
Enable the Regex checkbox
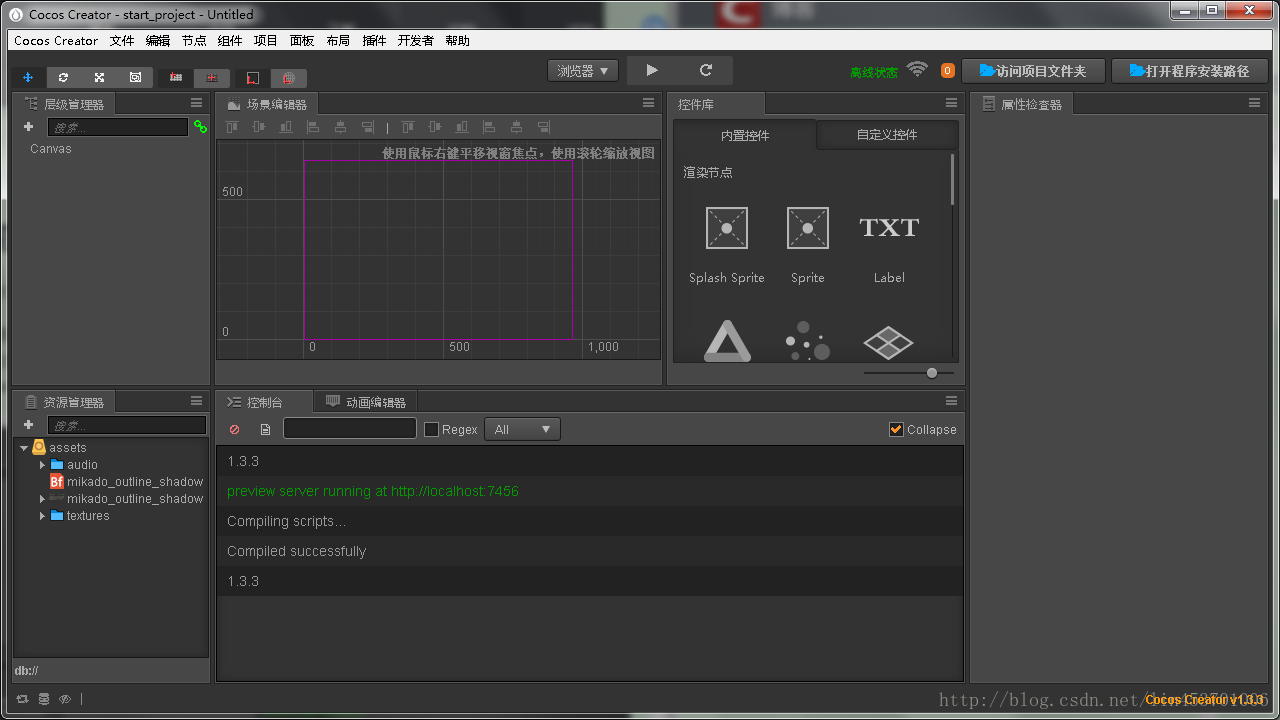tap(432, 429)
